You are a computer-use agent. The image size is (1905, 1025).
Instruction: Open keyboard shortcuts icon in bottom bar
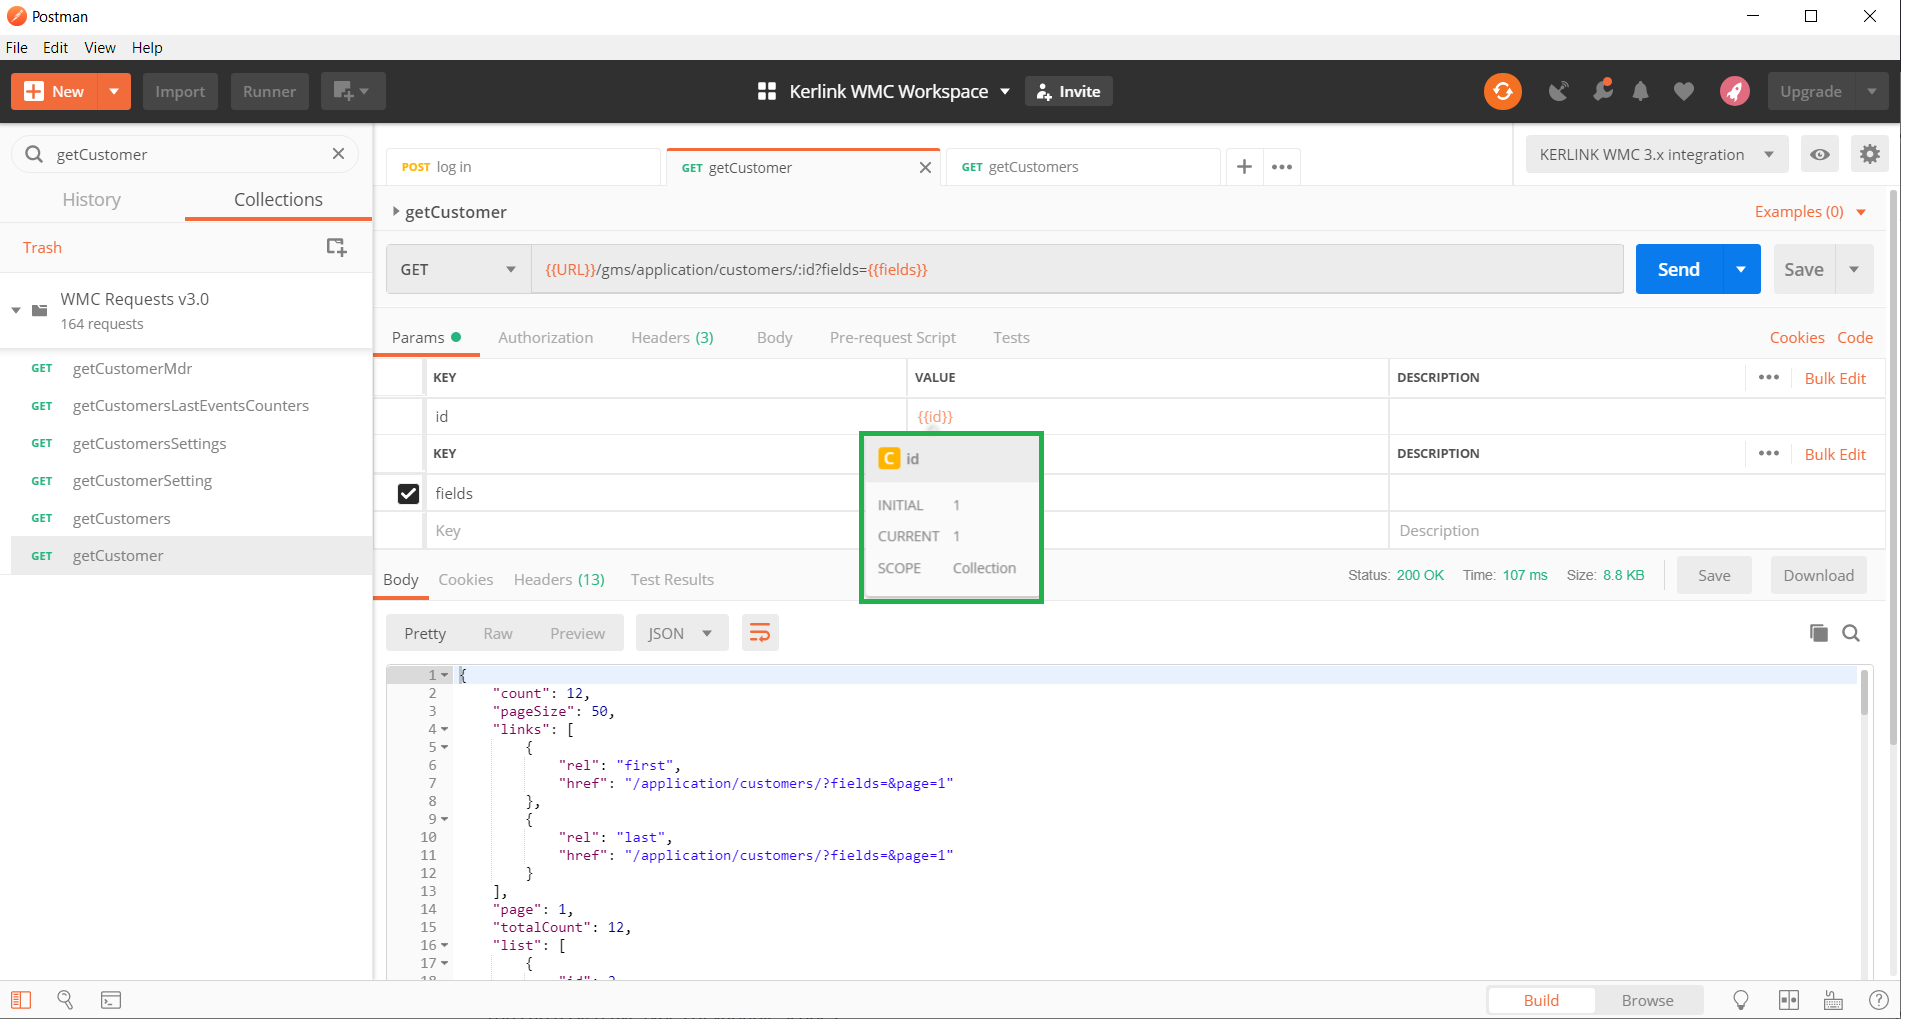pyautogui.click(x=1832, y=1000)
